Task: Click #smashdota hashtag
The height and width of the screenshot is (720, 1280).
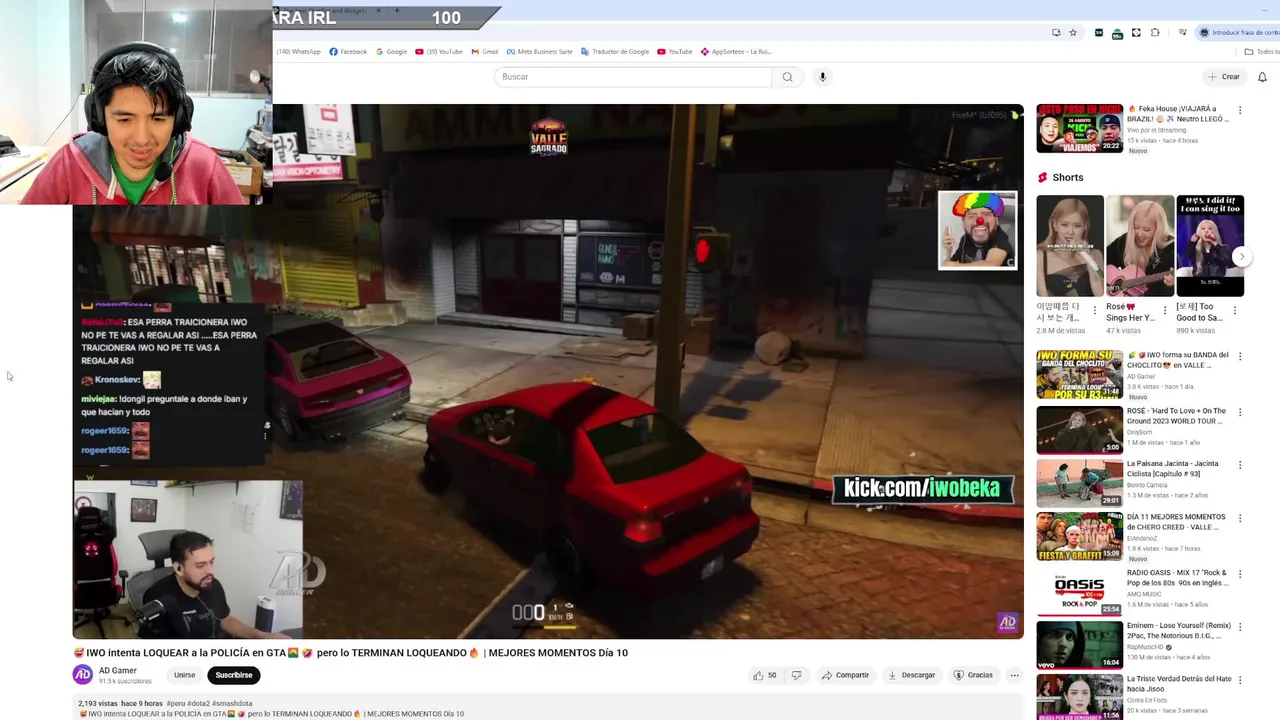Action: pos(231,704)
